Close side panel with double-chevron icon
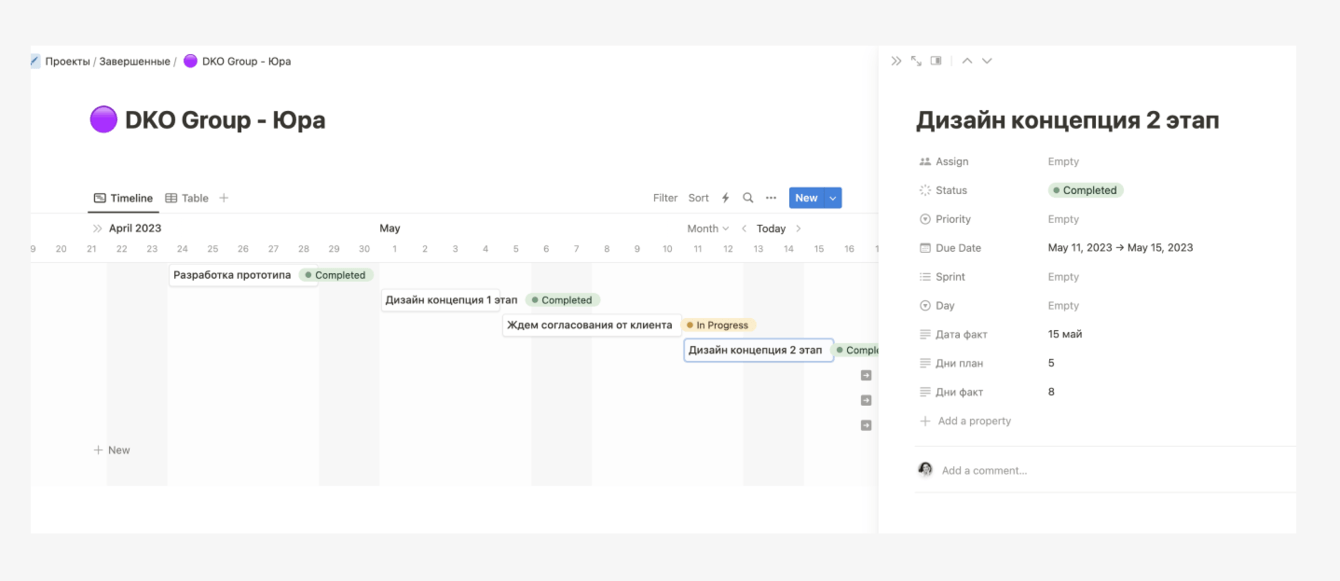The height and width of the screenshot is (581, 1340). [x=896, y=61]
